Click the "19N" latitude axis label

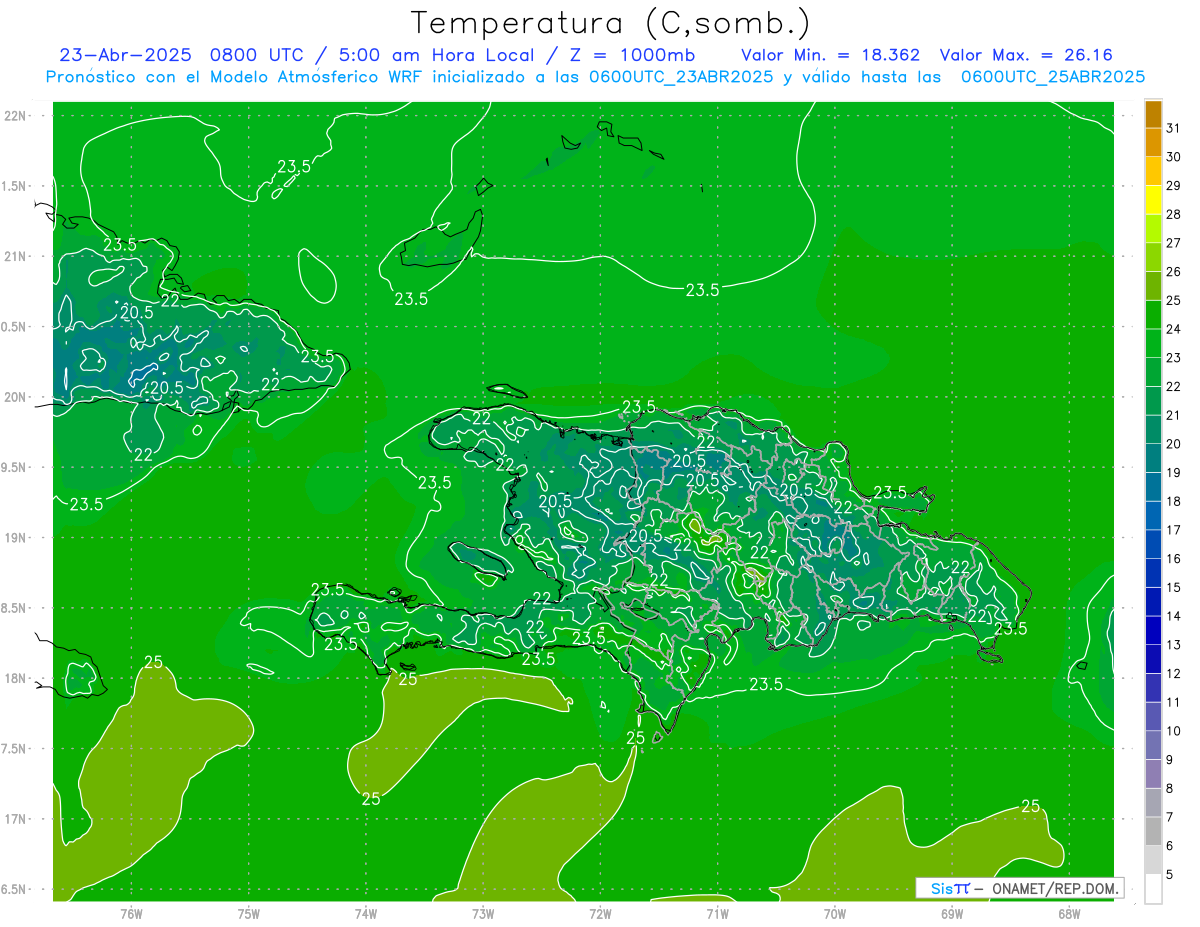click(x=16, y=538)
